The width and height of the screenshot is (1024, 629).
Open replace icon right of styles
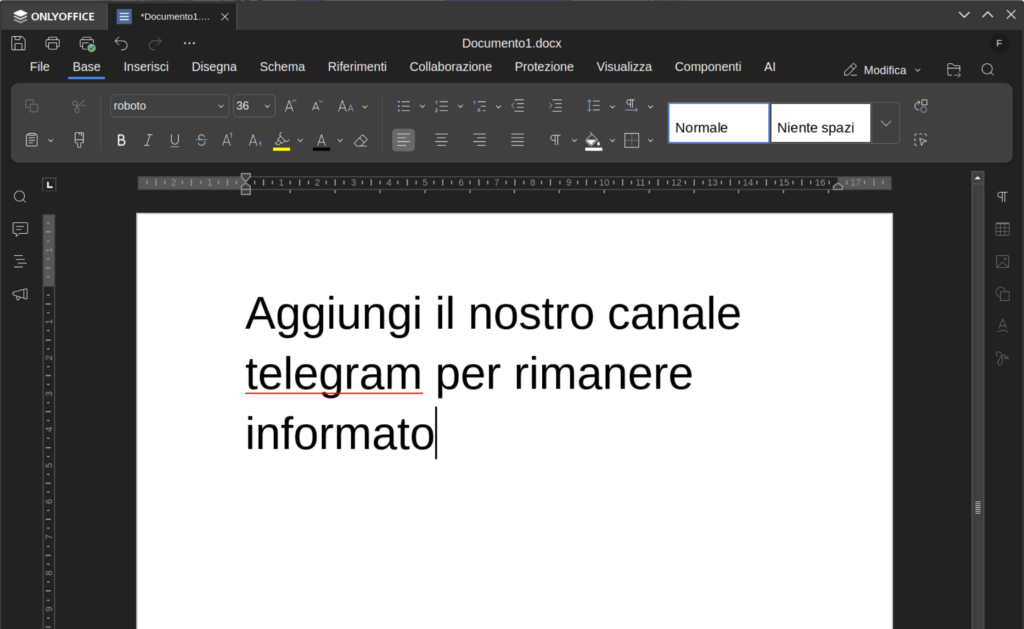(x=921, y=106)
